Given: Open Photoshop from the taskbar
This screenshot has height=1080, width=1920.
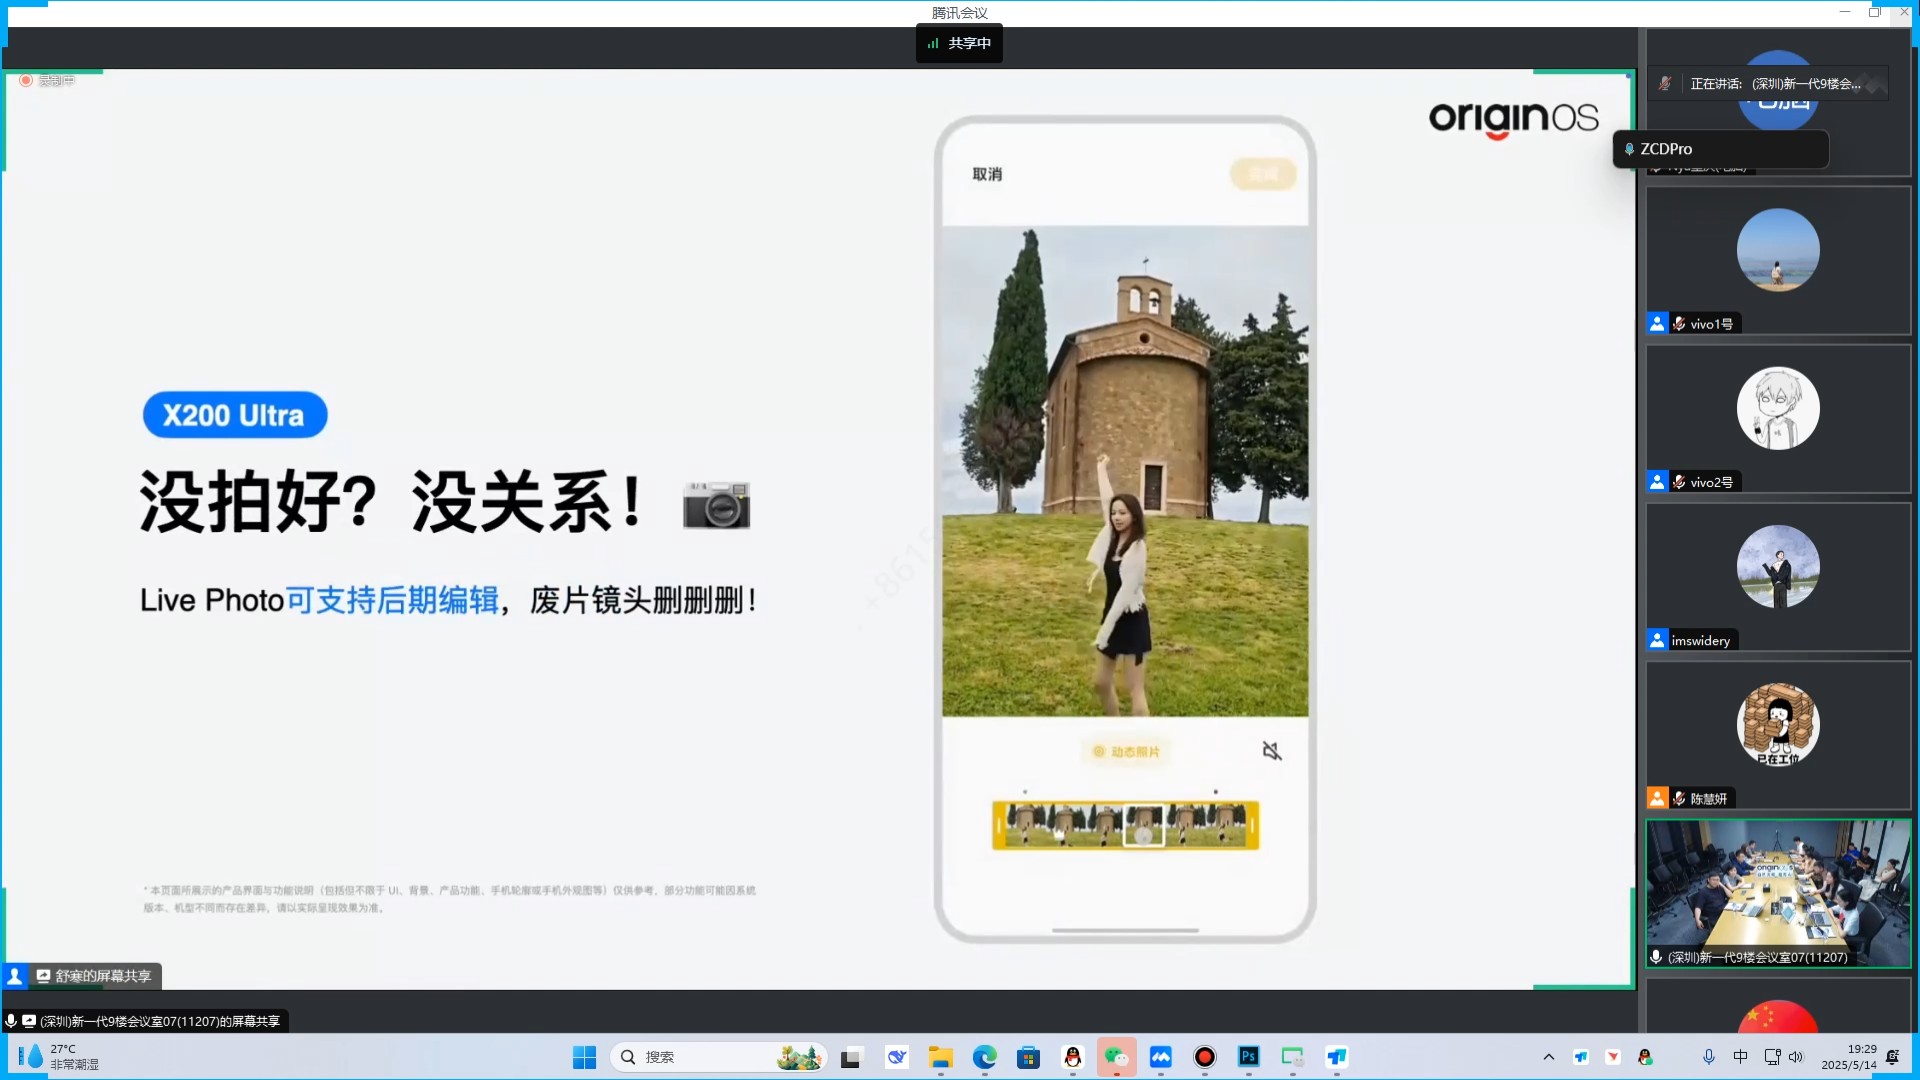Looking at the screenshot, I should pos(1249,1057).
